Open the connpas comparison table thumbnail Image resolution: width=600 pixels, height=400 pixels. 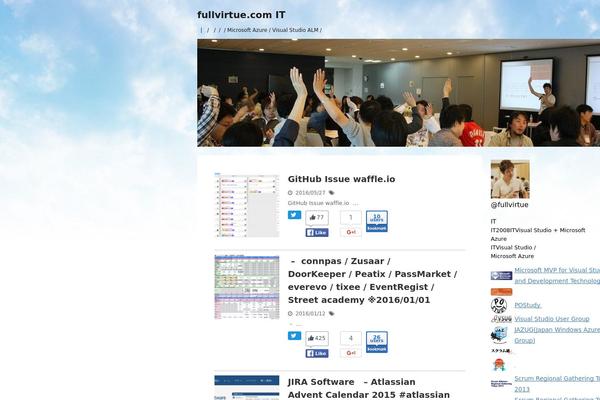(247, 287)
